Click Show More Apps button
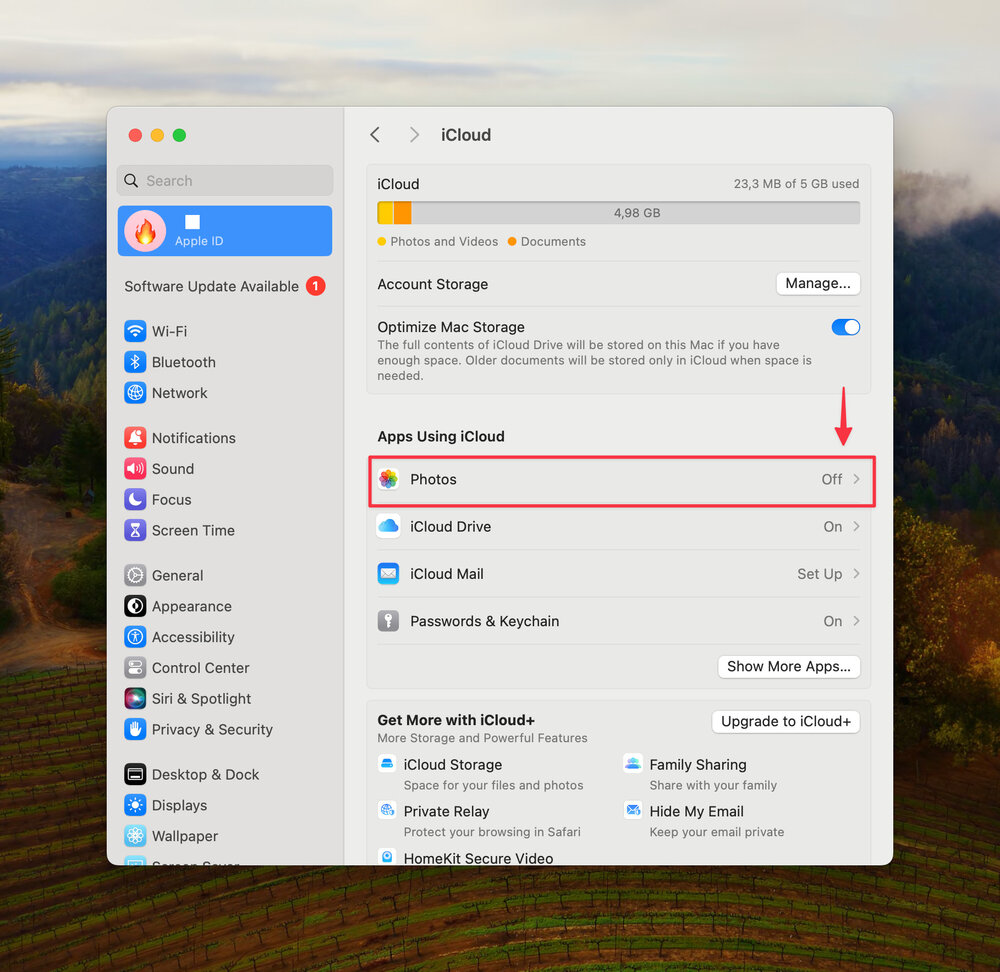Screen dimensions: 1000x972 click(x=788, y=666)
